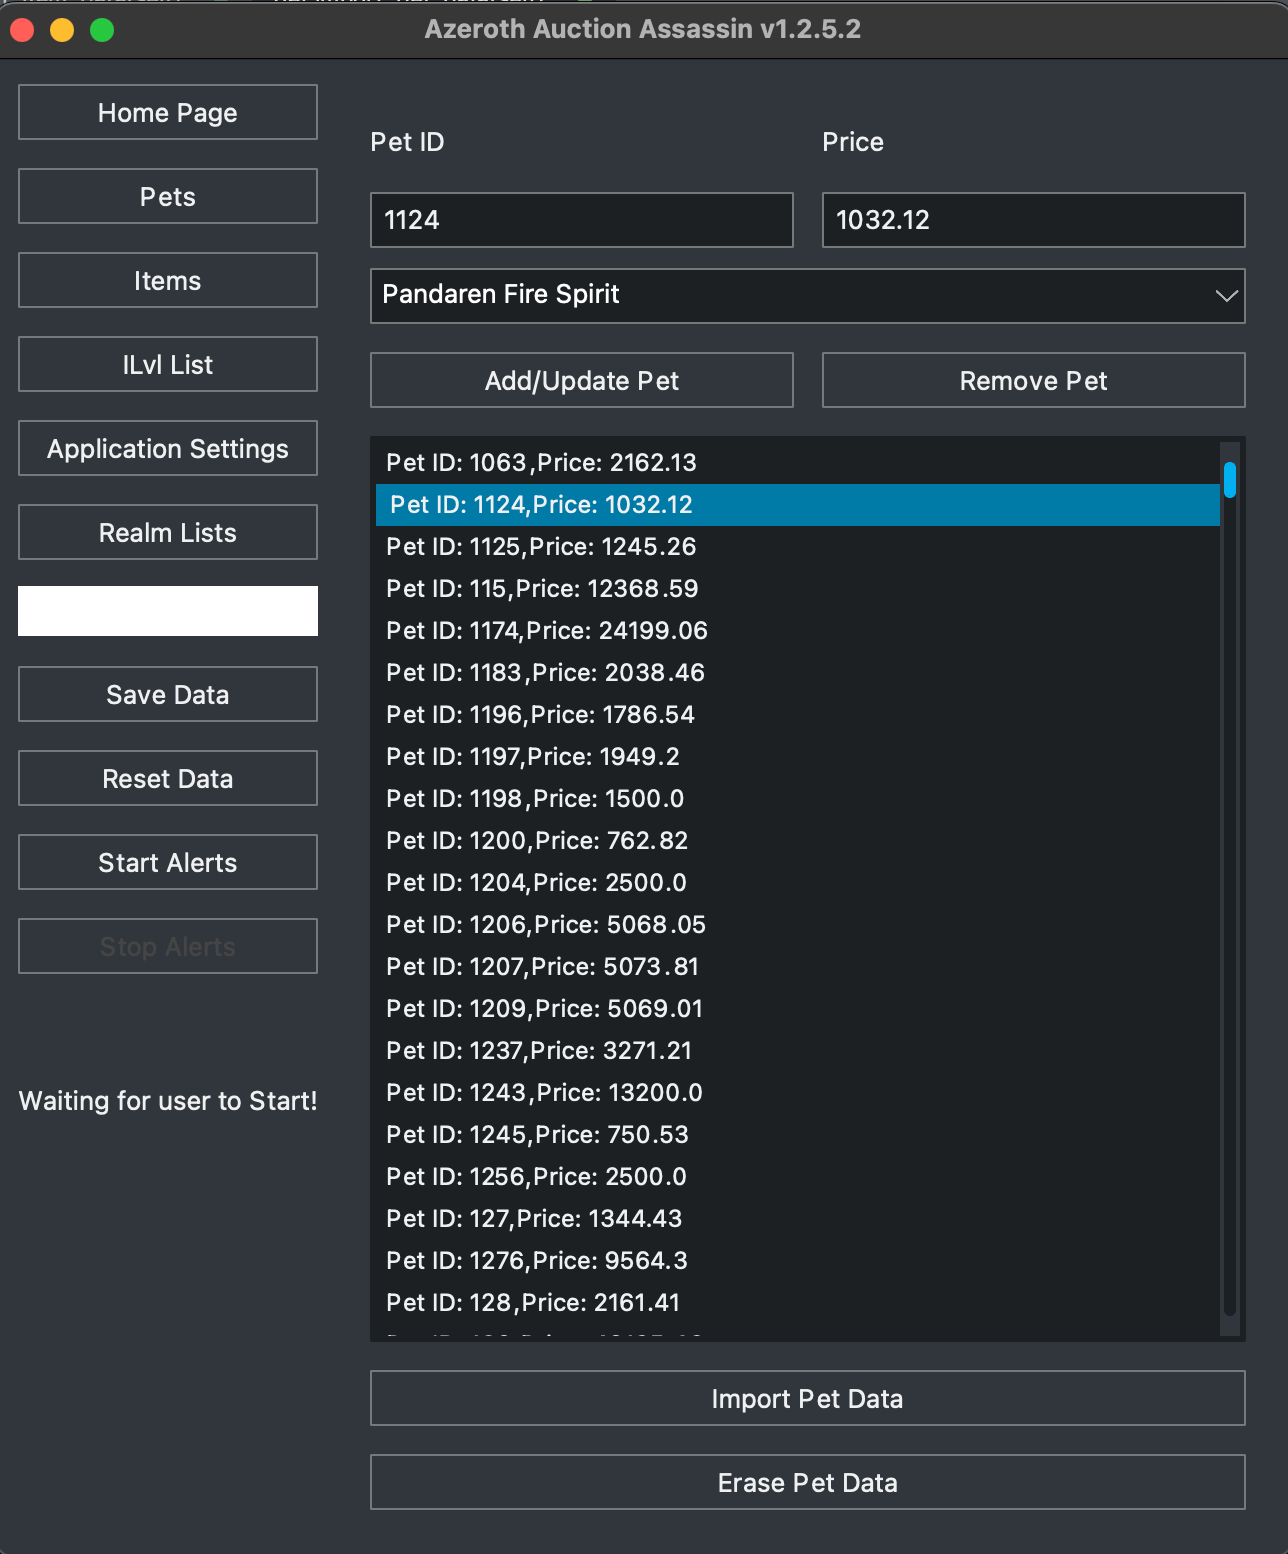
Task: Select row Pet ID: 1125,Price: 1245.26
Action: [x=798, y=547]
